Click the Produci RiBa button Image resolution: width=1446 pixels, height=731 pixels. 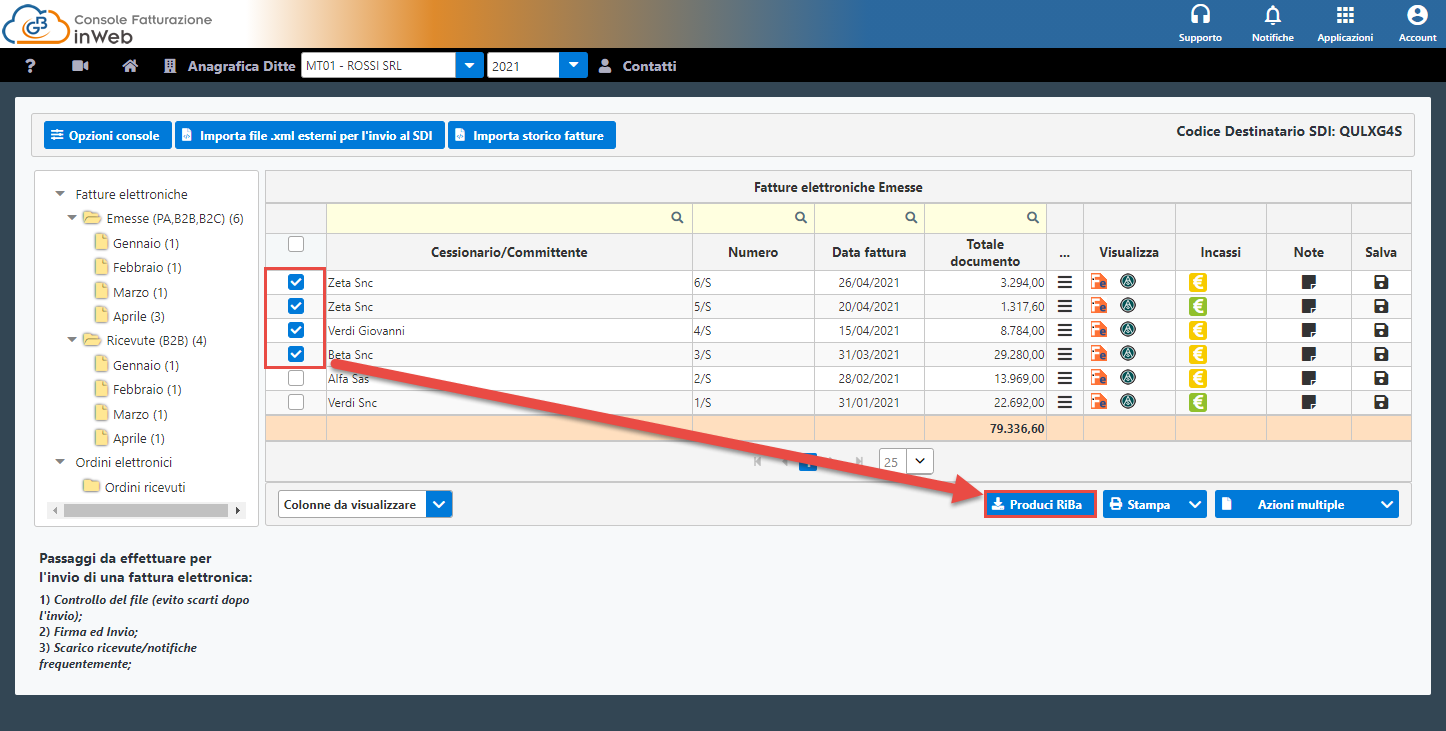1040,505
